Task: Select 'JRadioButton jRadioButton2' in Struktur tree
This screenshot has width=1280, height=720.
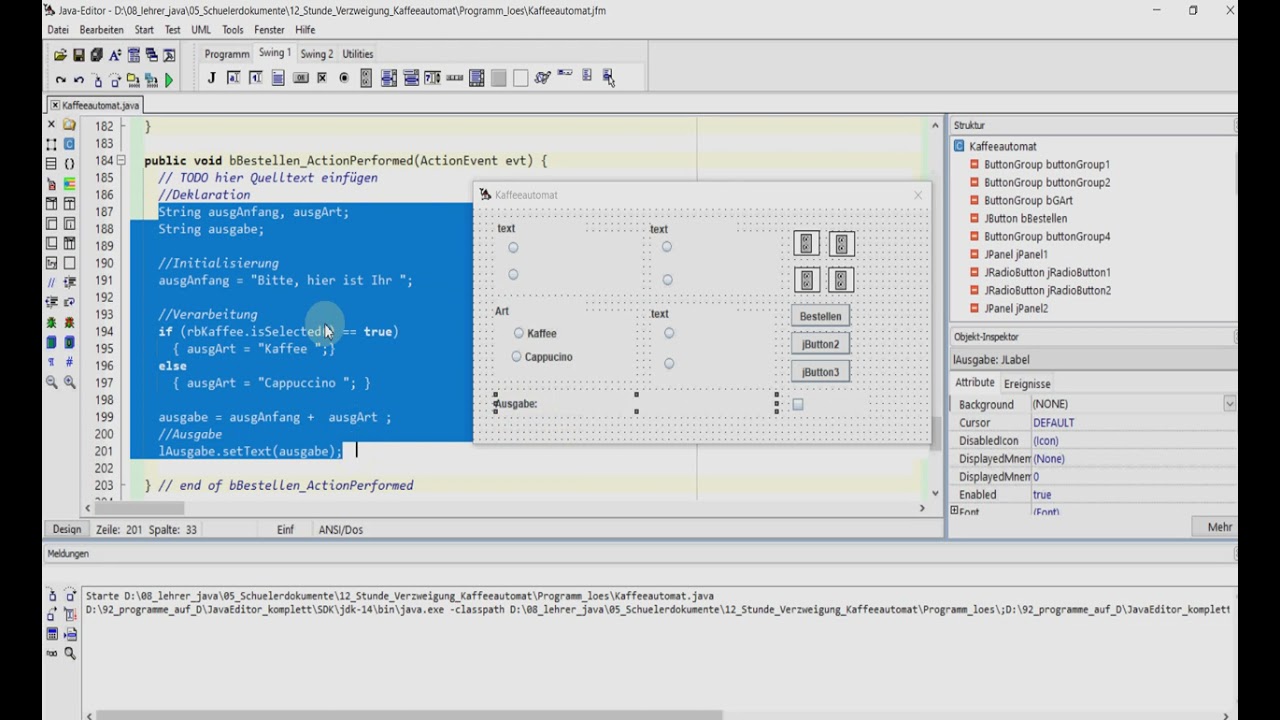Action: (1047, 290)
